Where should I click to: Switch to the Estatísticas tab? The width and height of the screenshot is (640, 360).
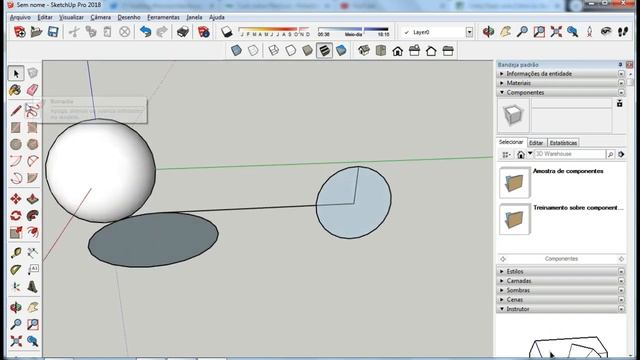click(x=563, y=143)
